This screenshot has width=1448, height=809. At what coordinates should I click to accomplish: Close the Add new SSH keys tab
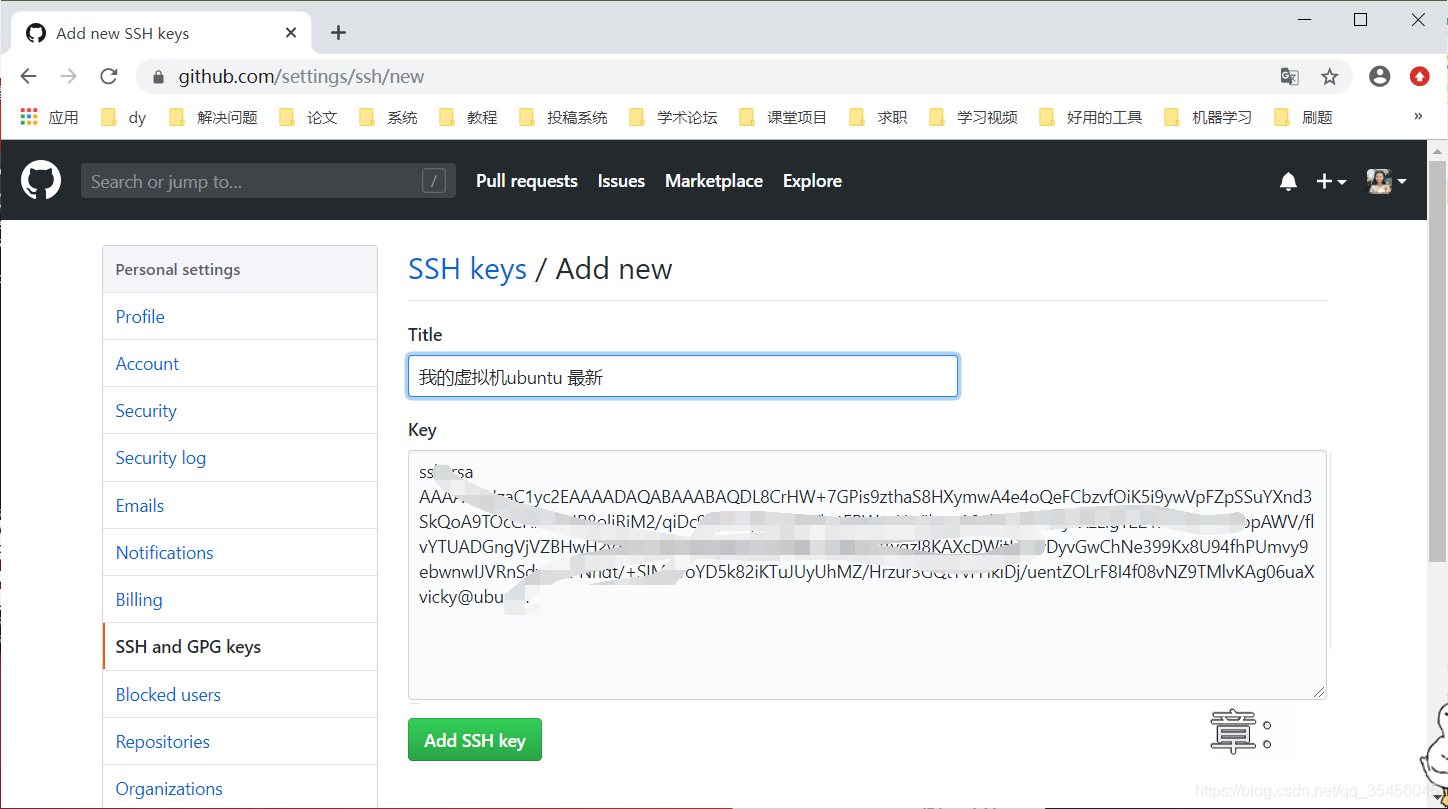[291, 33]
